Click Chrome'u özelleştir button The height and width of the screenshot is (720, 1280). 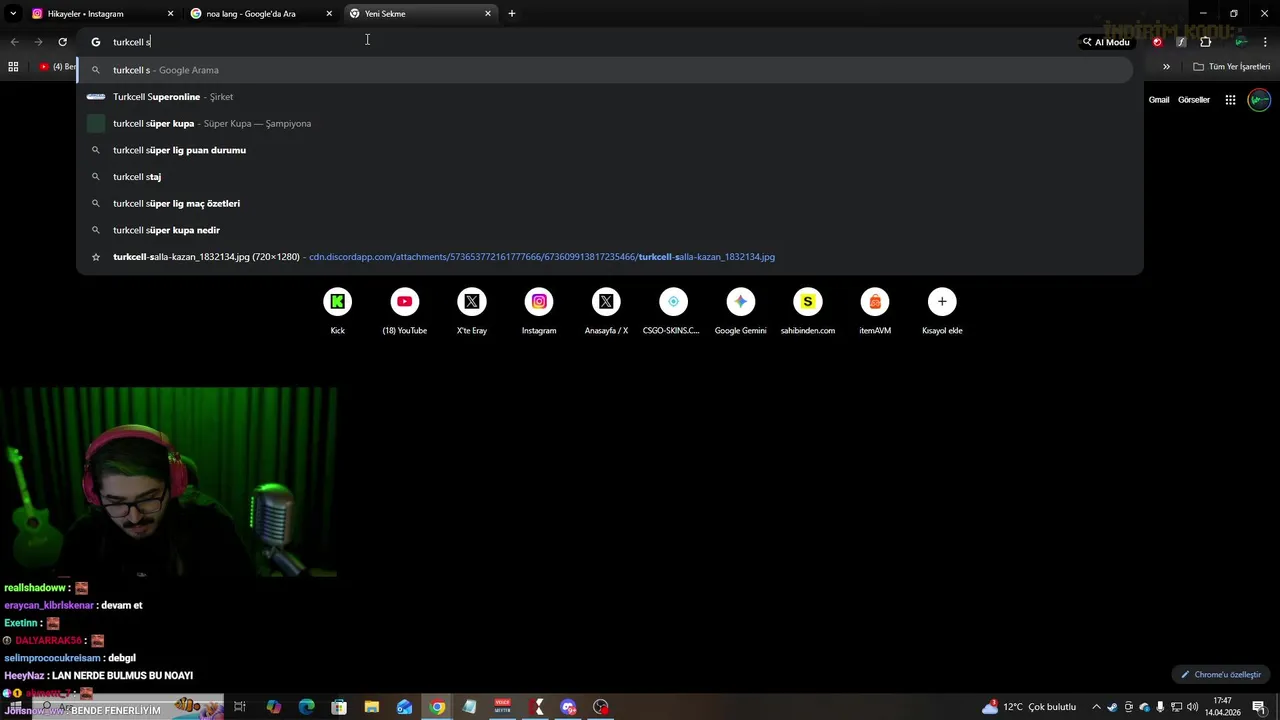tap(1220, 675)
